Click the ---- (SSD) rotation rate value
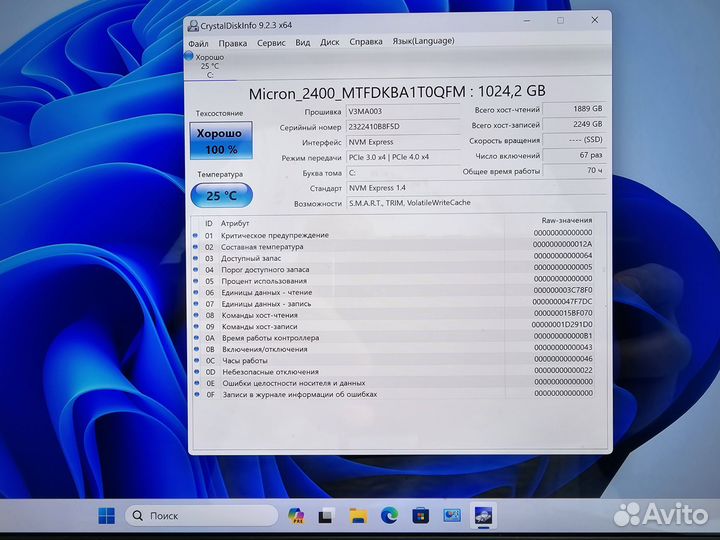The height and width of the screenshot is (540, 720). coord(574,140)
